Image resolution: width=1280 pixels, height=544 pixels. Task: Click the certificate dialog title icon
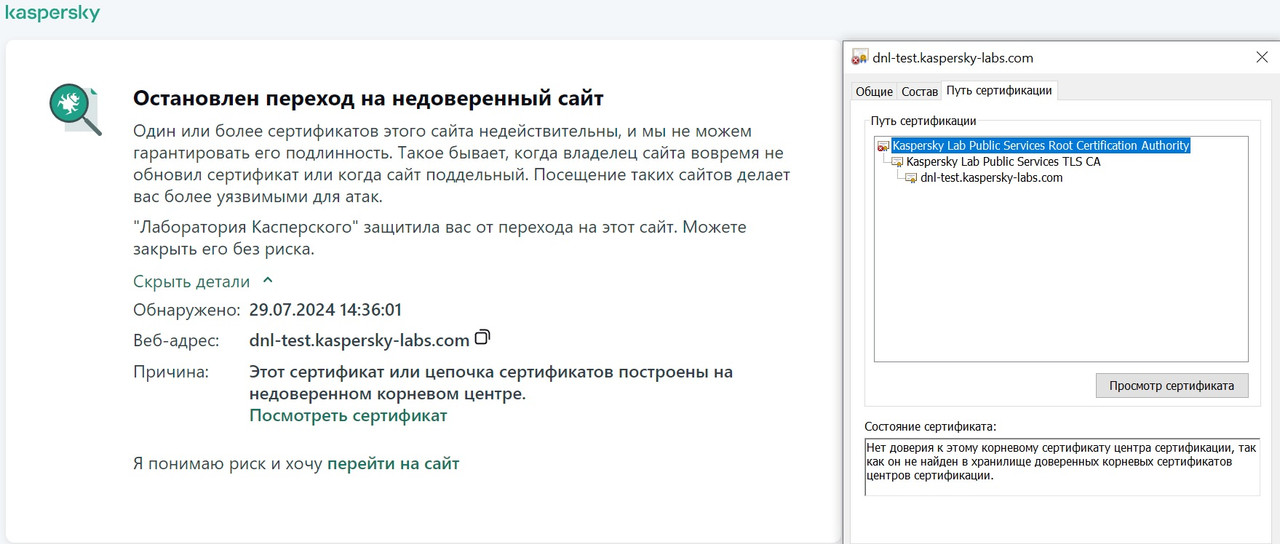tap(859, 58)
